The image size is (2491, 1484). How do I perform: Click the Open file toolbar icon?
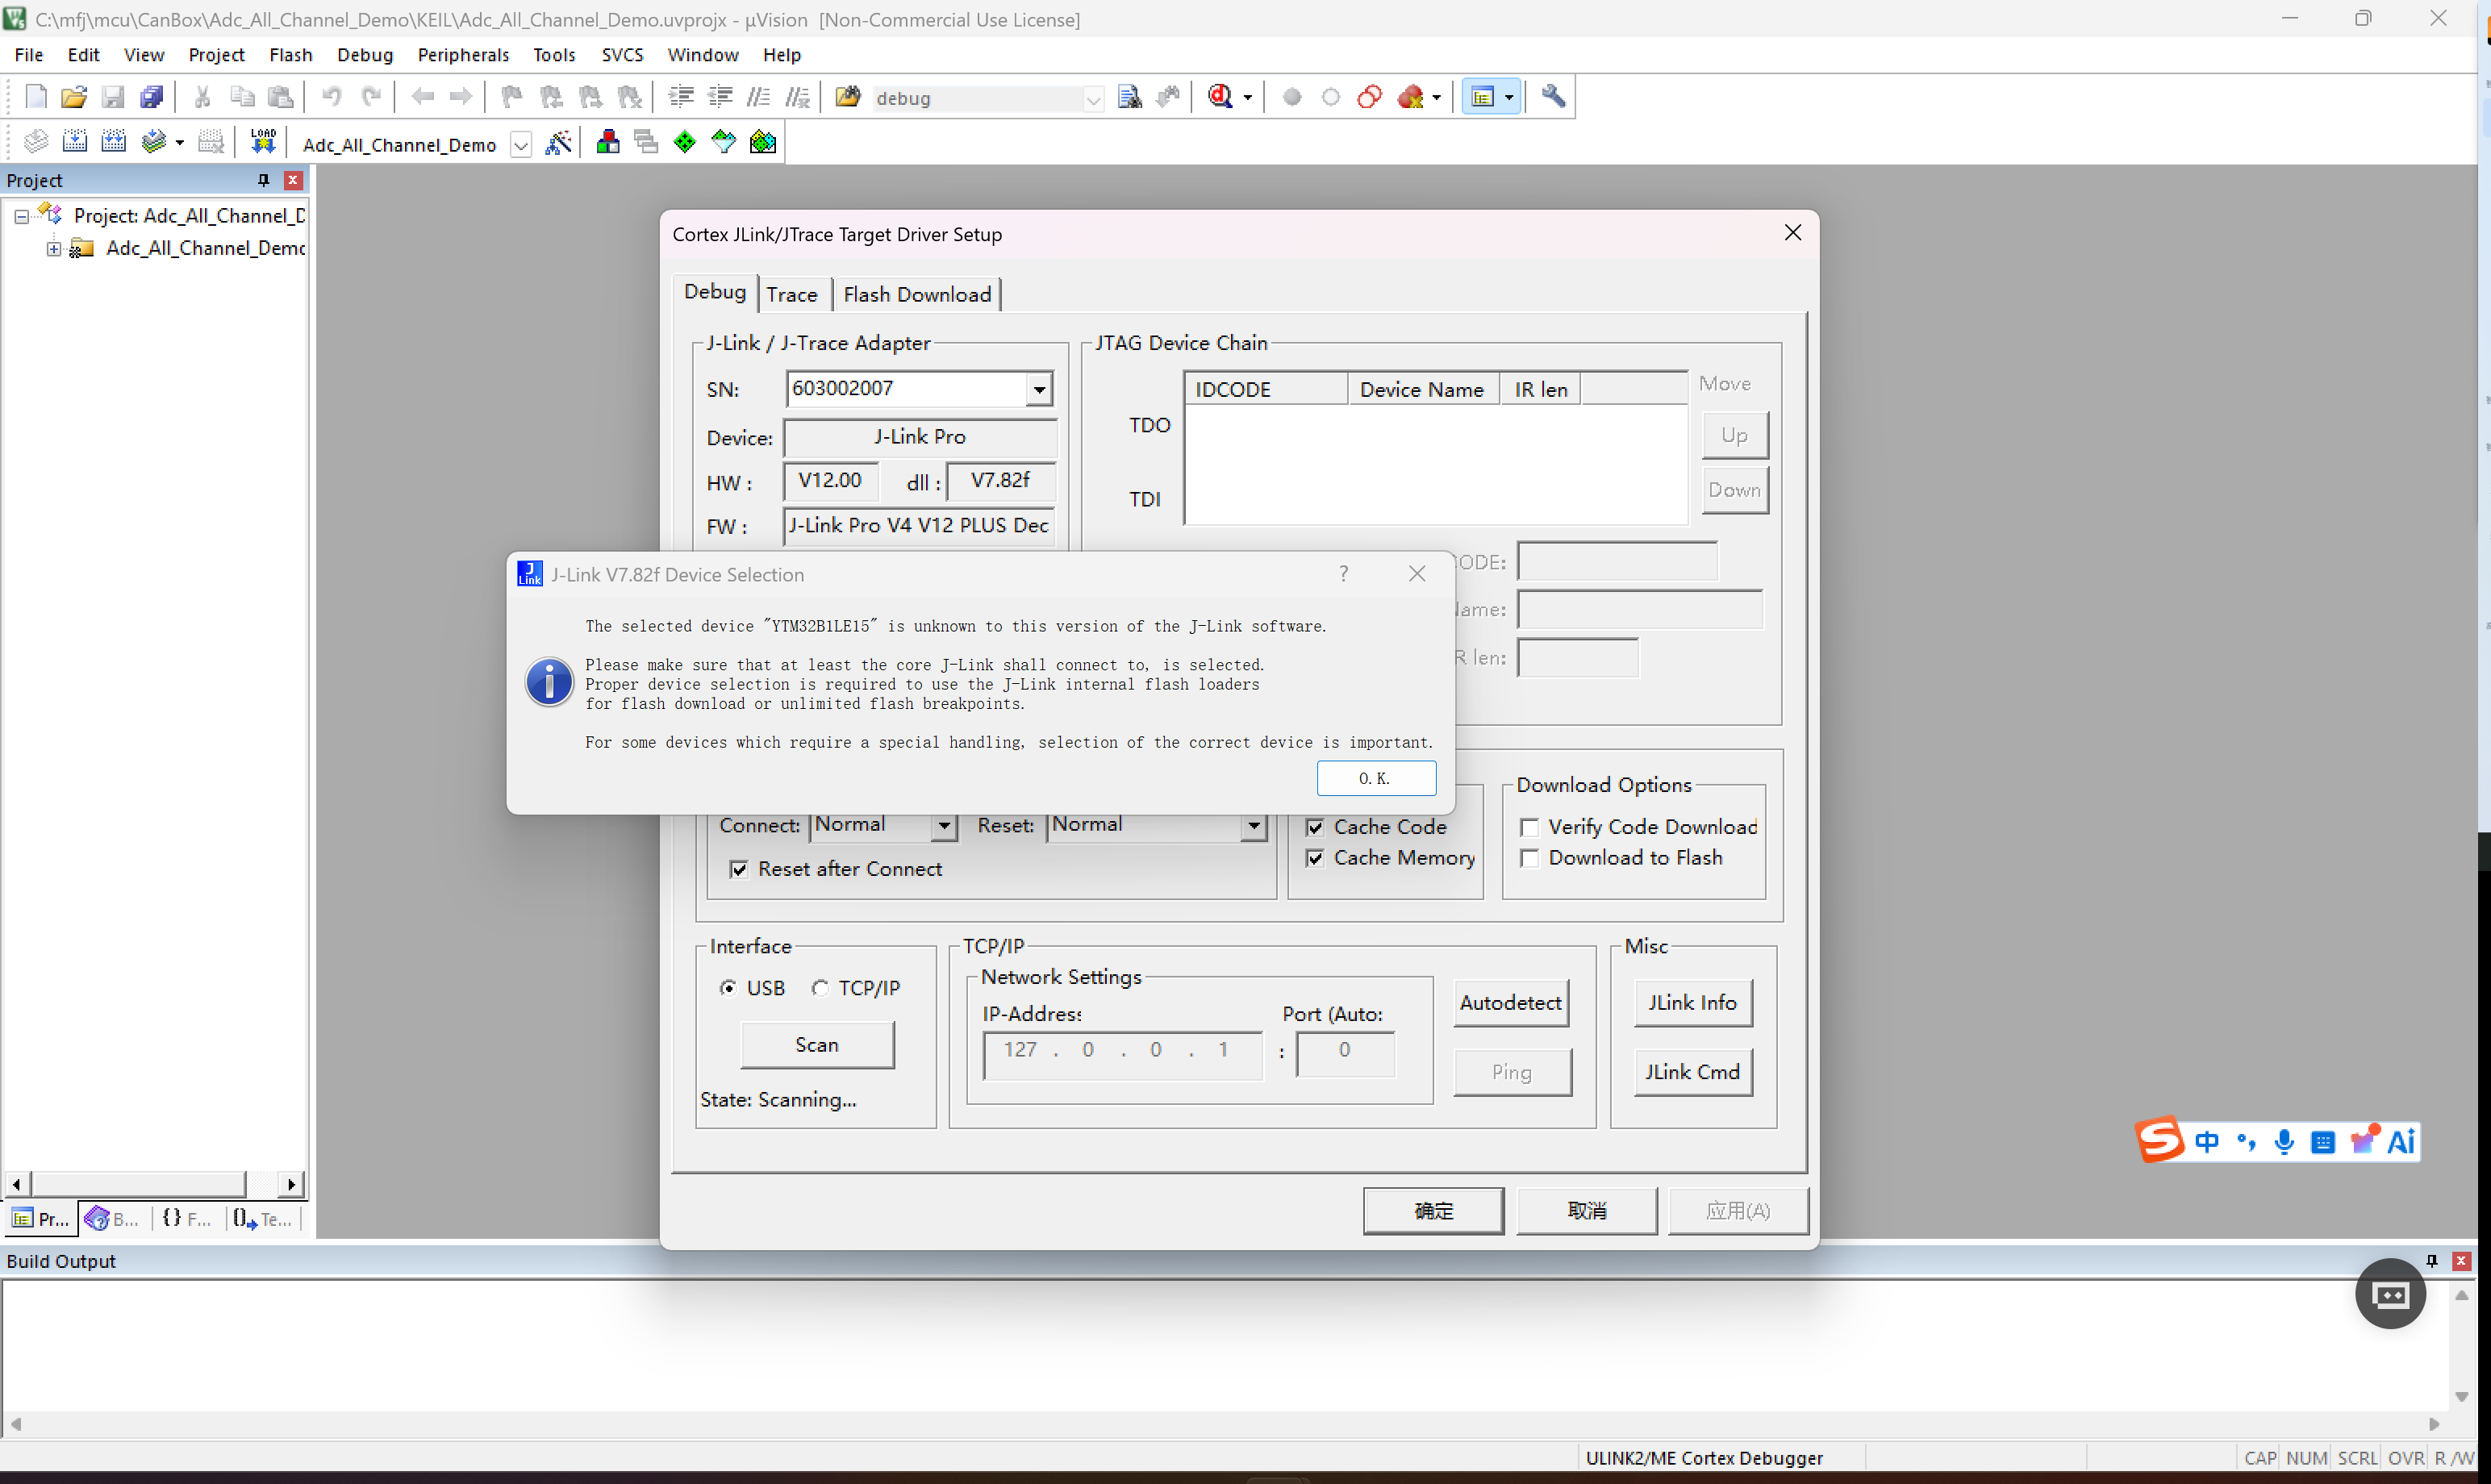[x=73, y=97]
